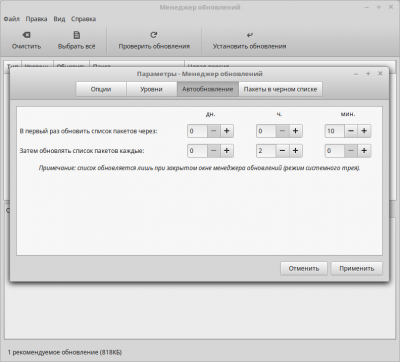
Task: Switch to the Уровни tab
Action: 151,89
